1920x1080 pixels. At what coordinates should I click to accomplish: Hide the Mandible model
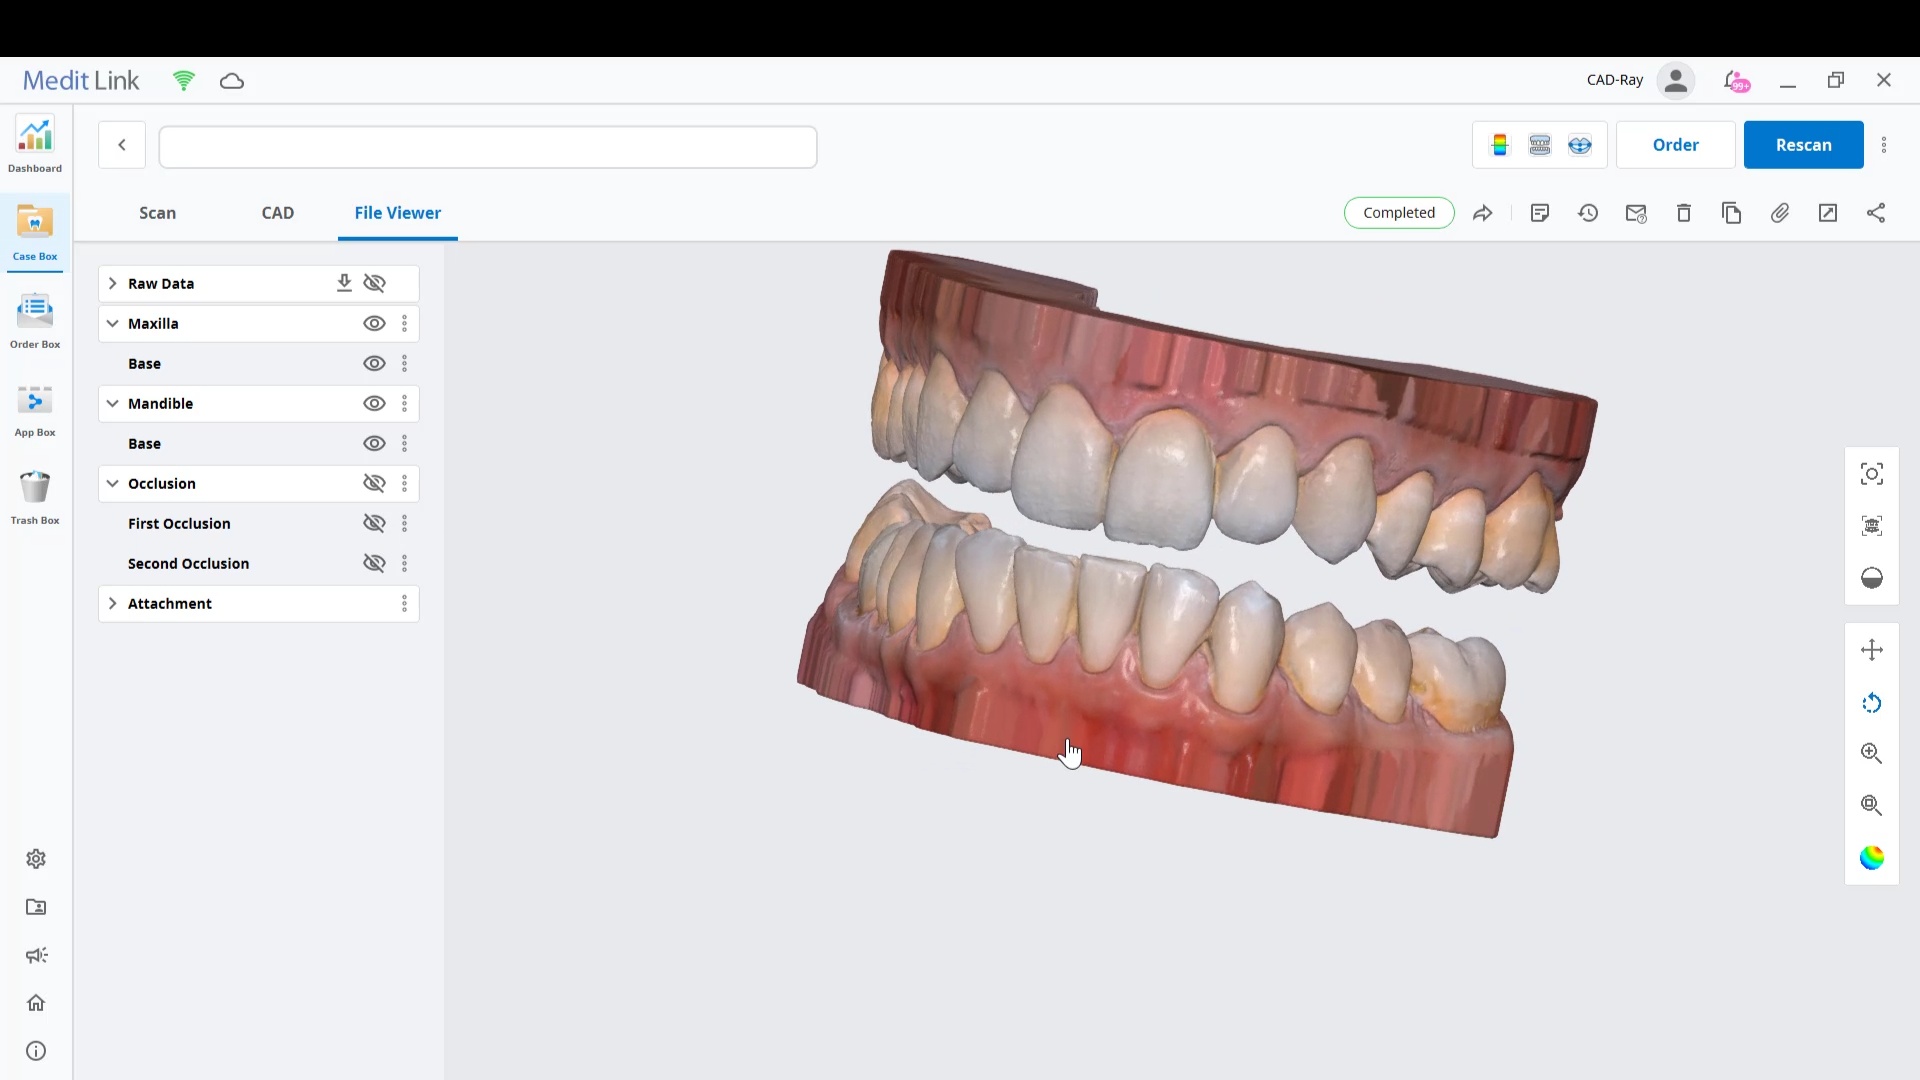click(374, 403)
